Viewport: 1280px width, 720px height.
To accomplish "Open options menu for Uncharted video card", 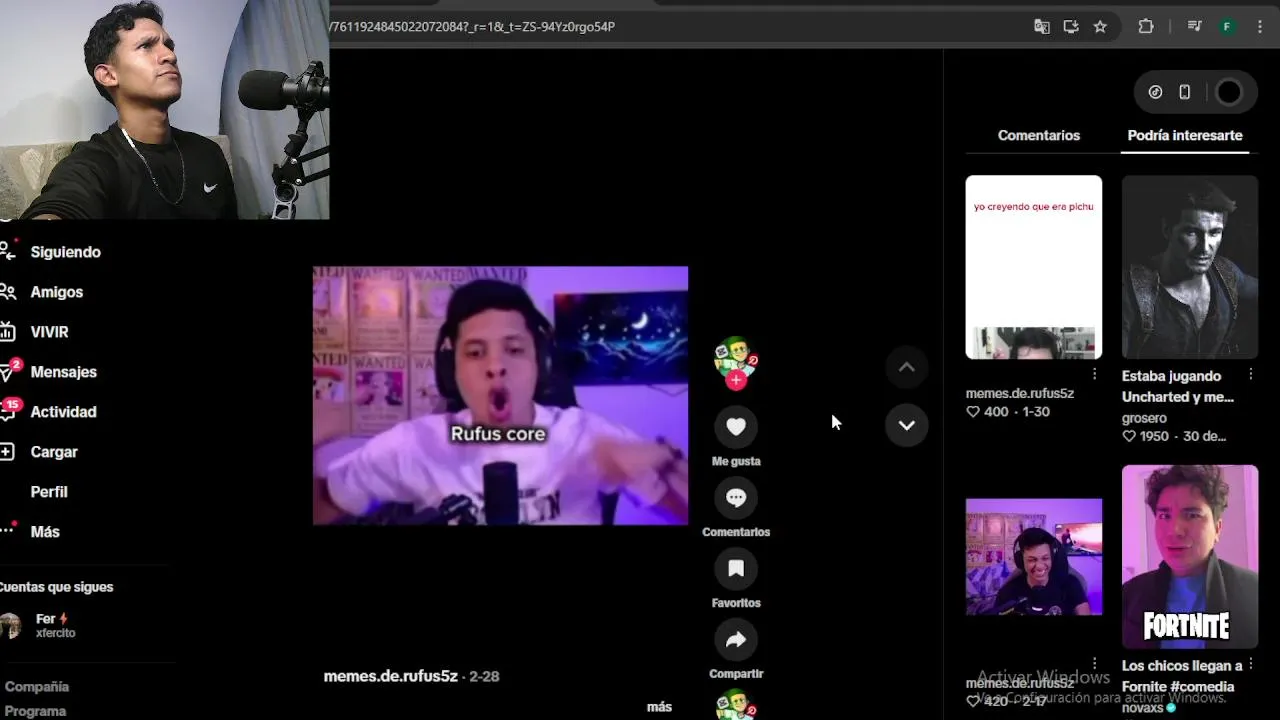I will (1251, 374).
